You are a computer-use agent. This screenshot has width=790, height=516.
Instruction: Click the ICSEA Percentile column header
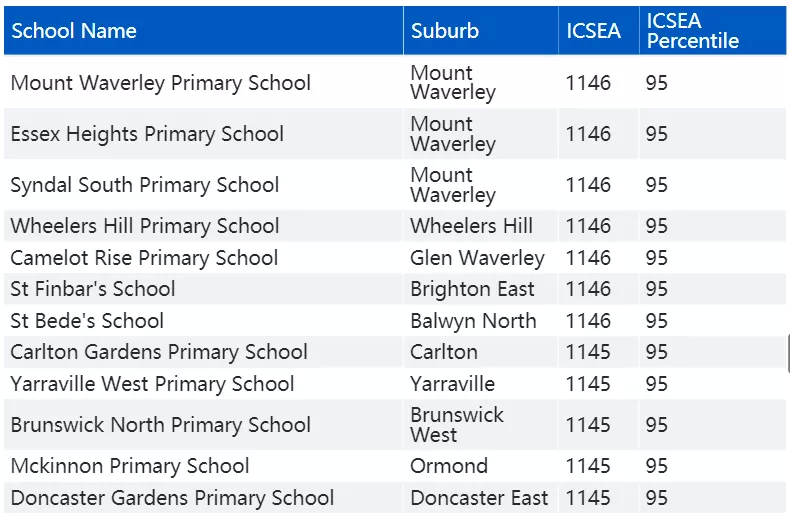tap(693, 31)
